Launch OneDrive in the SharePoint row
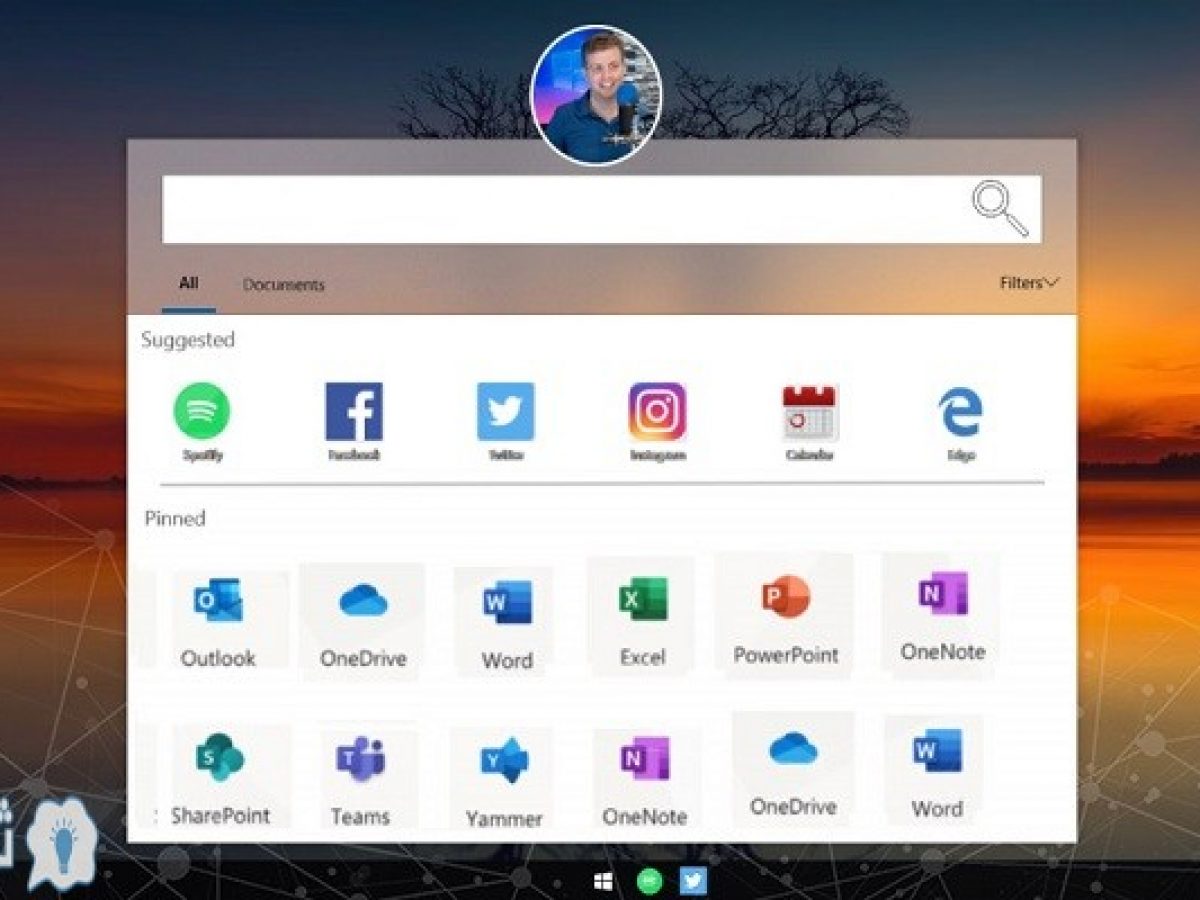The width and height of the screenshot is (1200, 900). 793,768
